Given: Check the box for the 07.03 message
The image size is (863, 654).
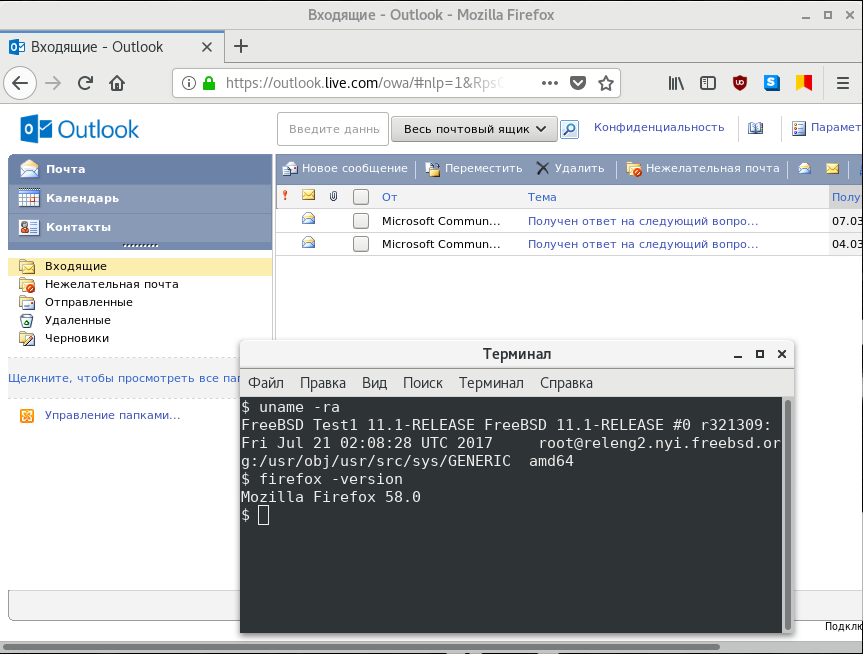Looking at the screenshot, I should (x=361, y=221).
